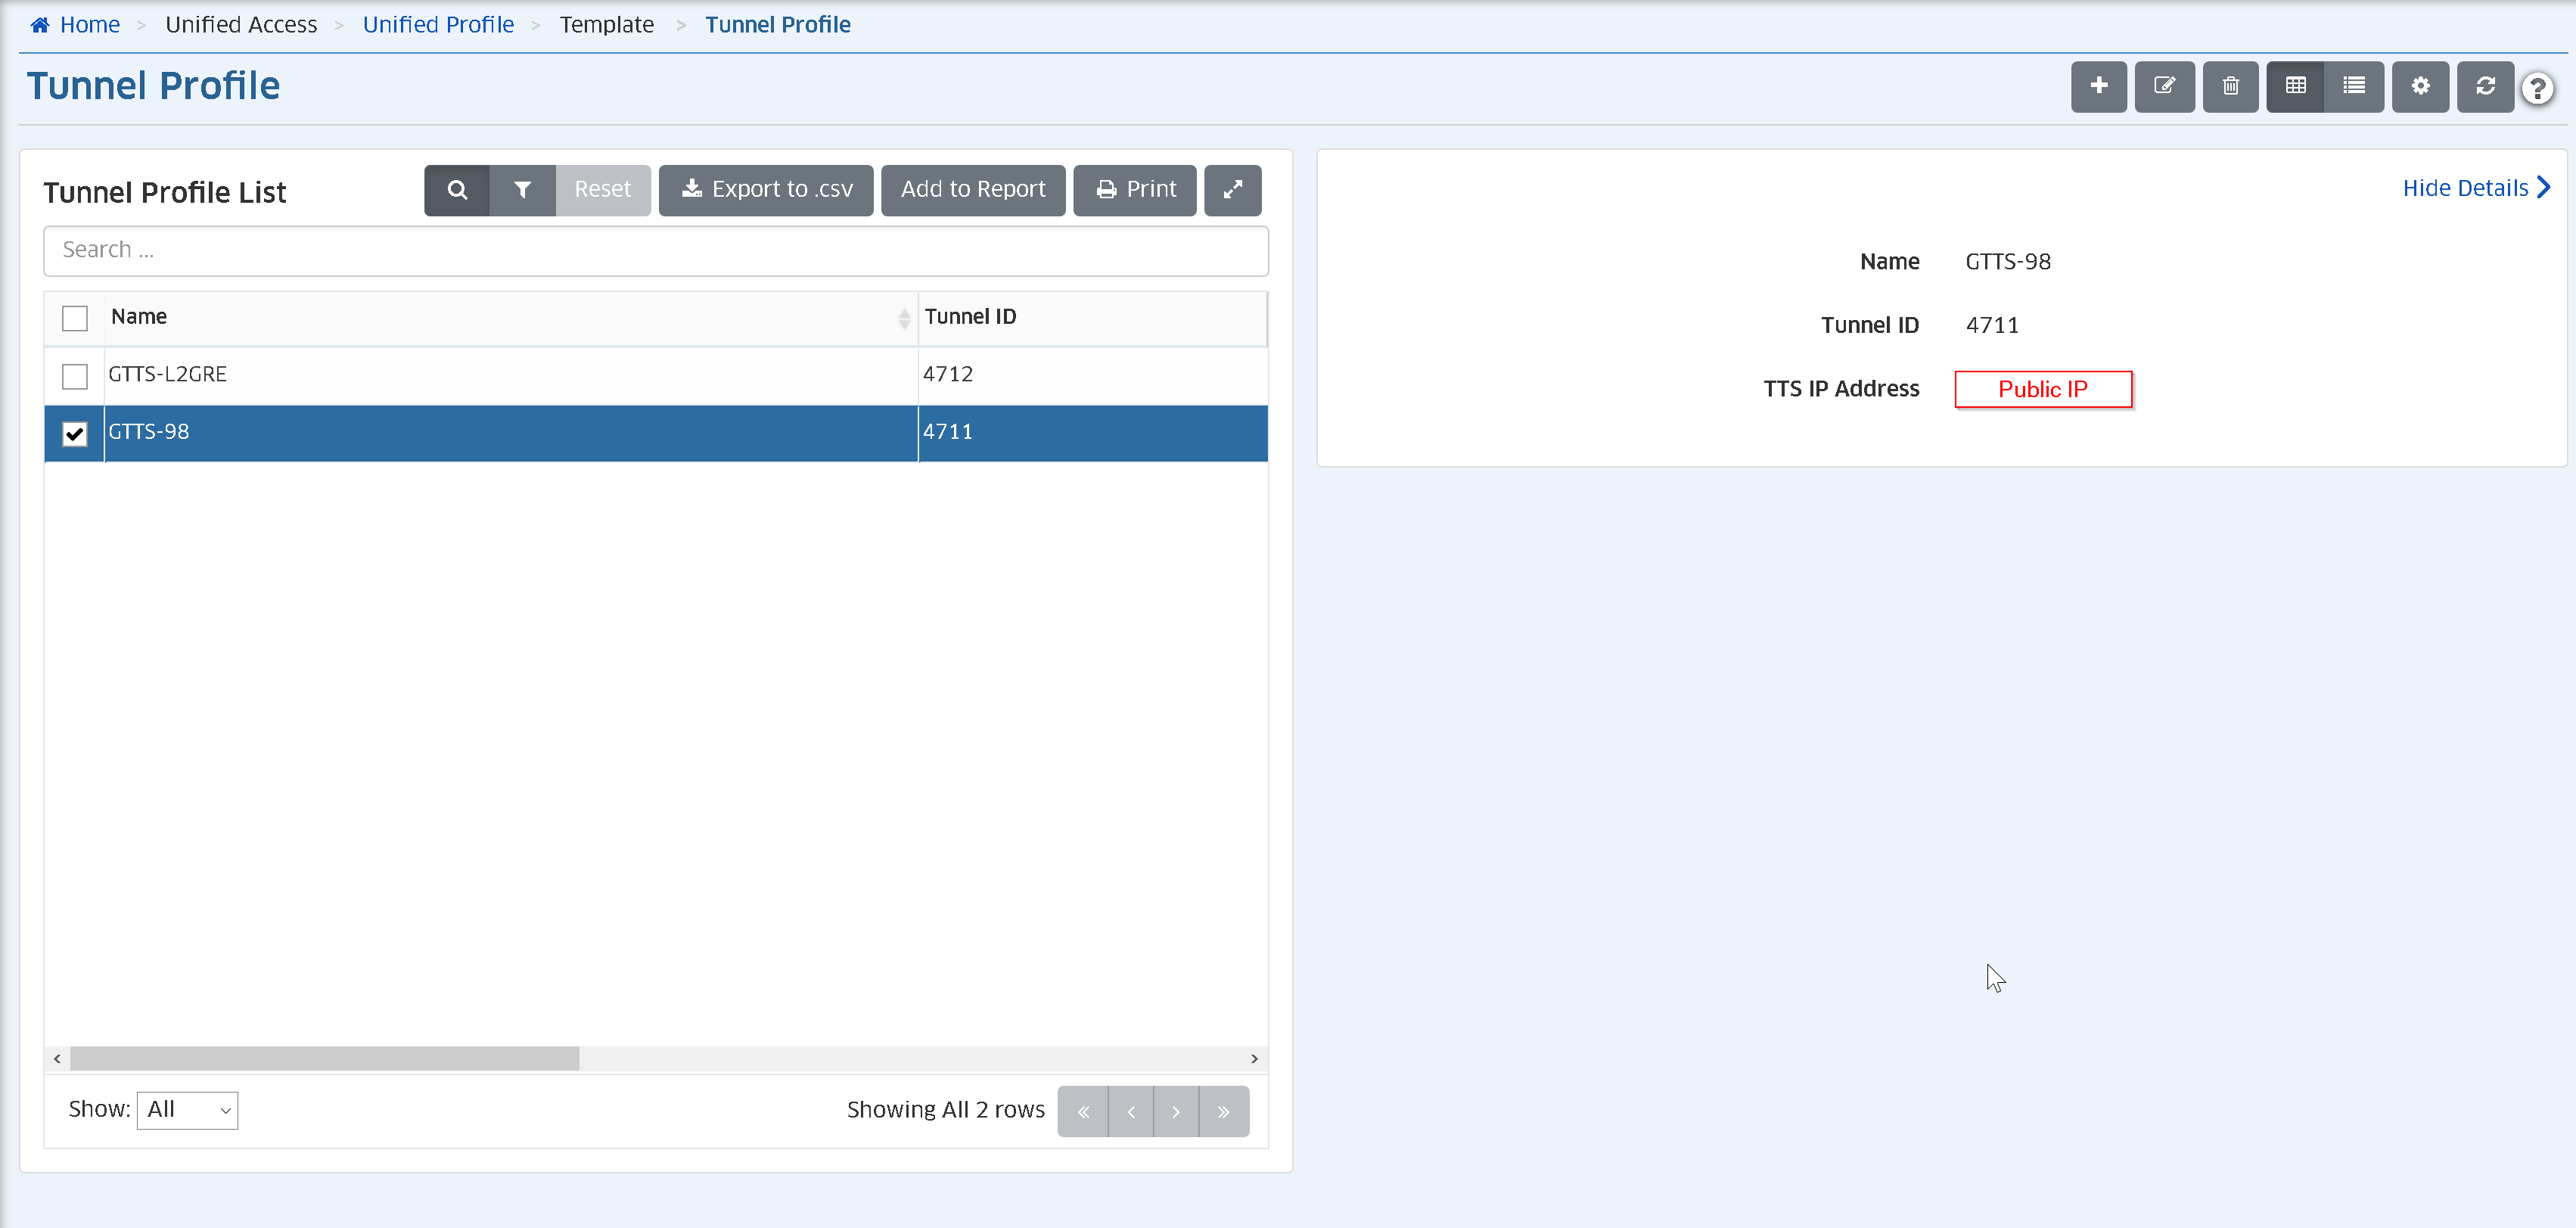Sort by the Name column arrows

(x=904, y=318)
